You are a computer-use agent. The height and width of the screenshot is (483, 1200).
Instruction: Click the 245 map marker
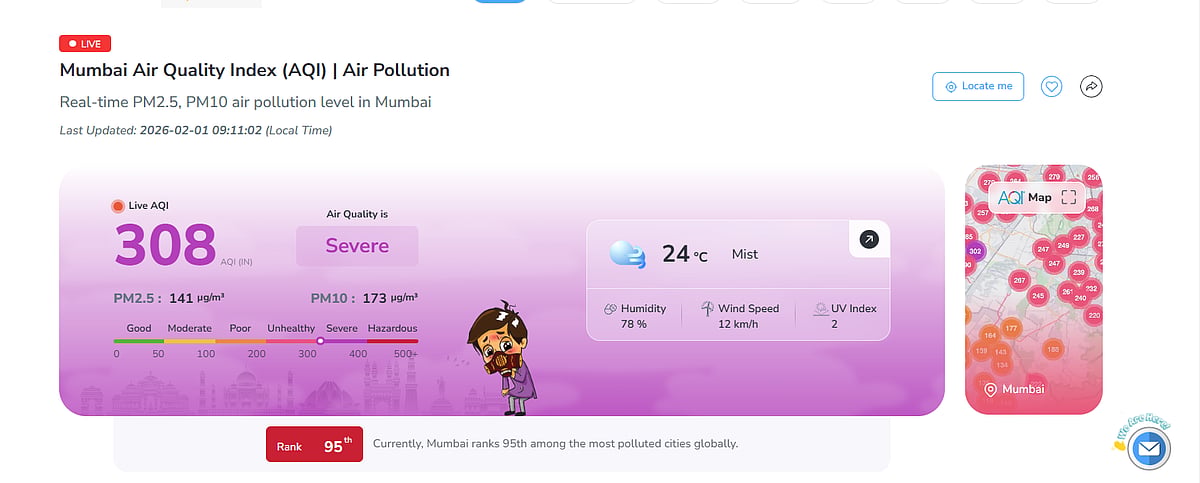click(x=1039, y=295)
